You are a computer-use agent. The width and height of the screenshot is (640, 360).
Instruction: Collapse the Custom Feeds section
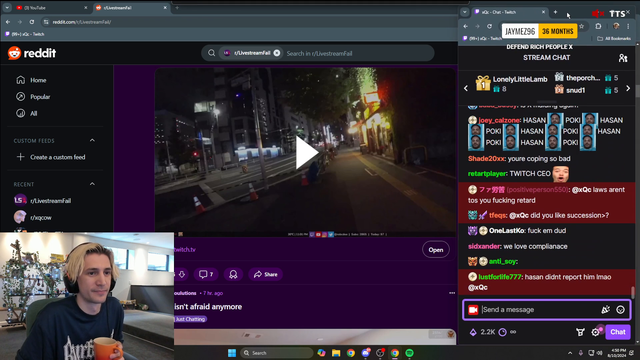(x=92, y=140)
